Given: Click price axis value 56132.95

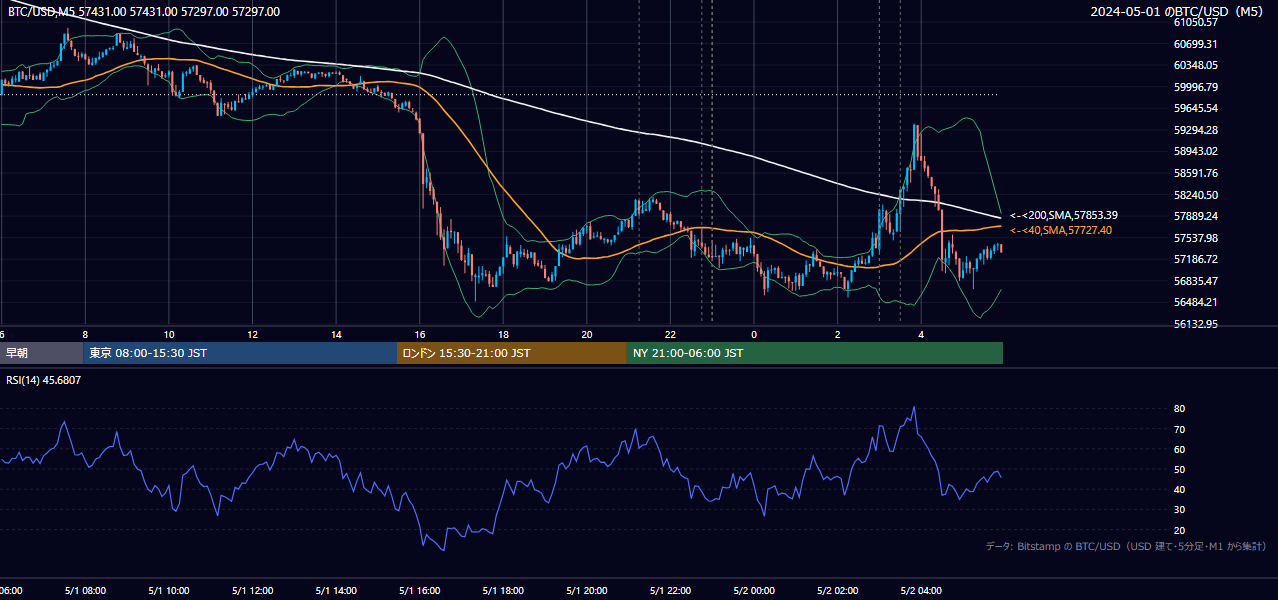Looking at the screenshot, I should tap(1196, 324).
